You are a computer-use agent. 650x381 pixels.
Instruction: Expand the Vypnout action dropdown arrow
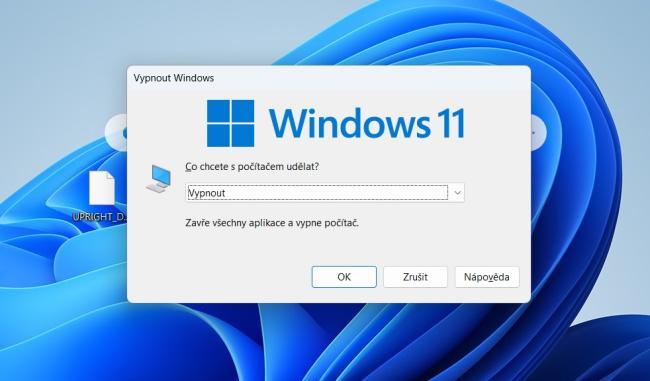(457, 193)
